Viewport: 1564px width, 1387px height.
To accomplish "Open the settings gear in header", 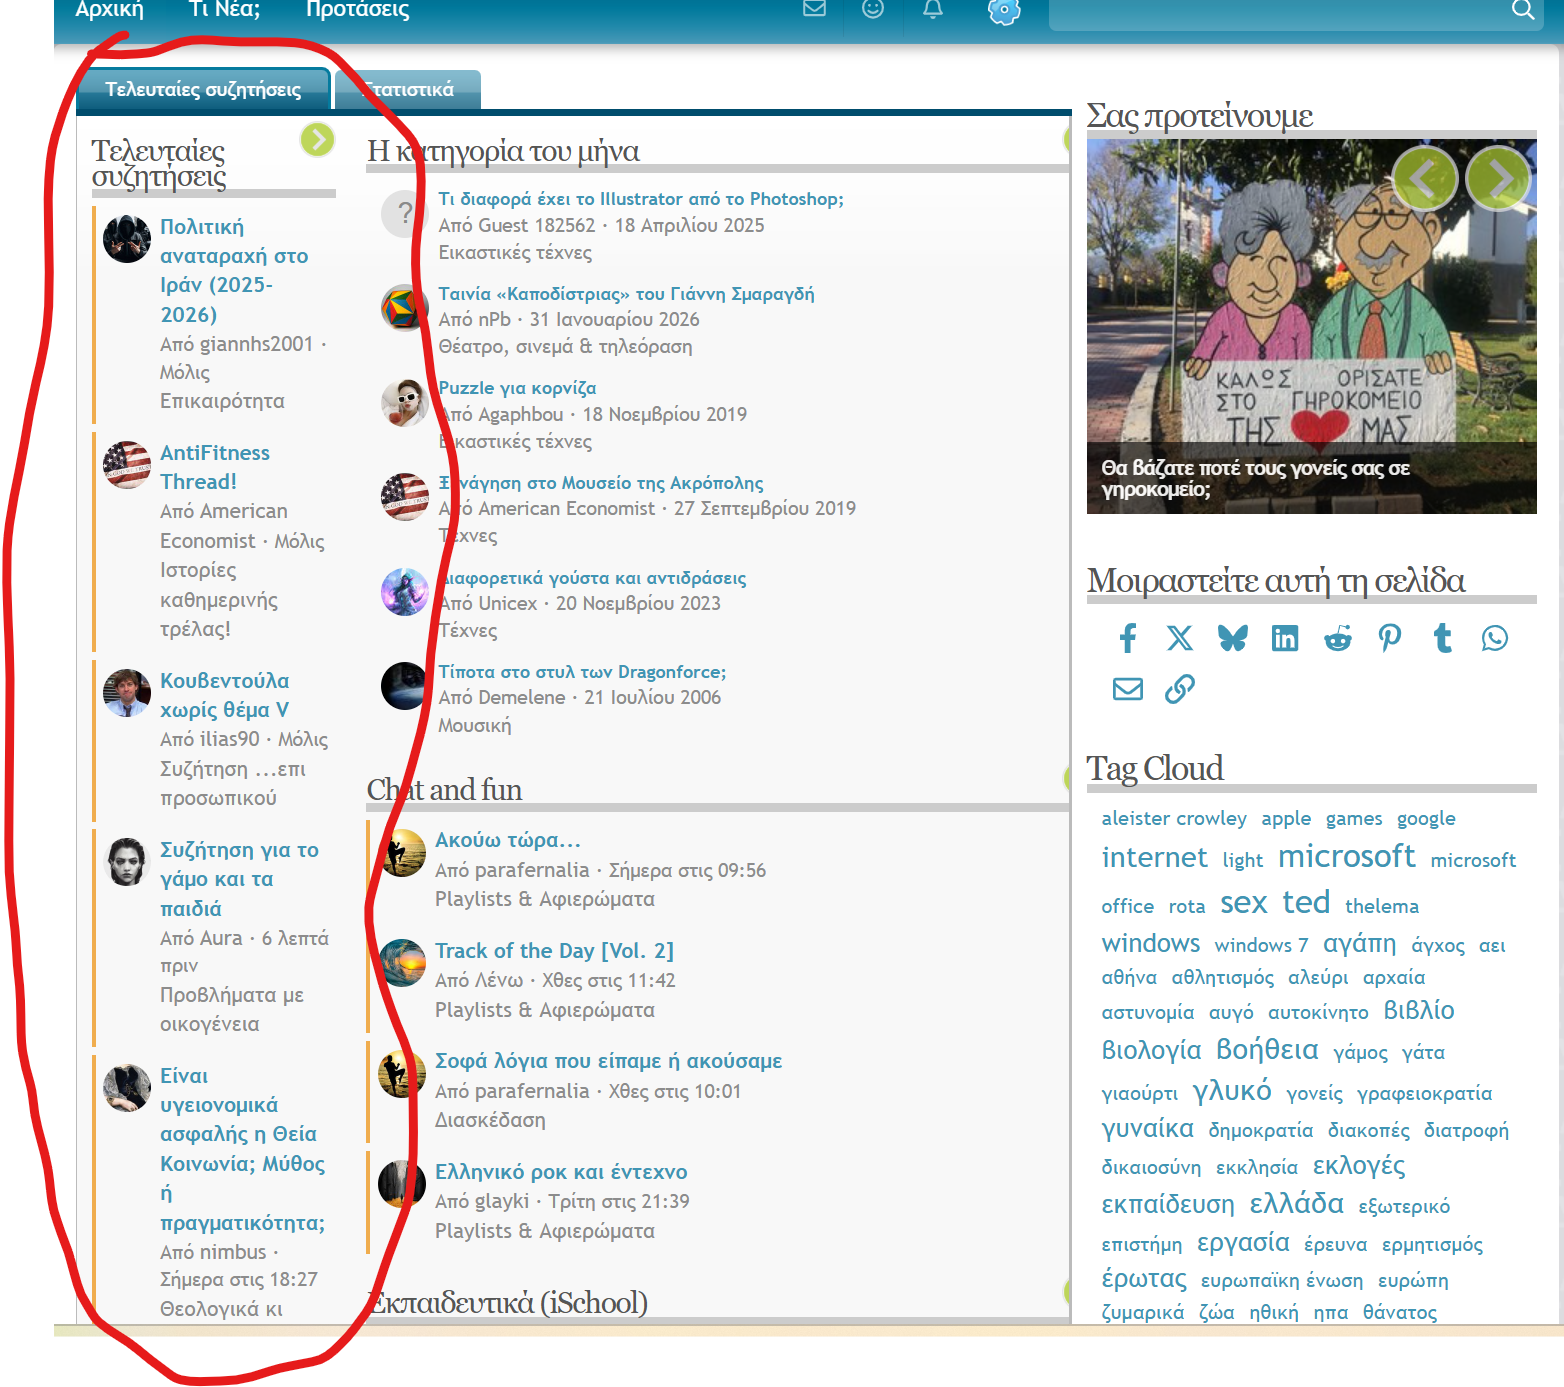I will point(1003,11).
